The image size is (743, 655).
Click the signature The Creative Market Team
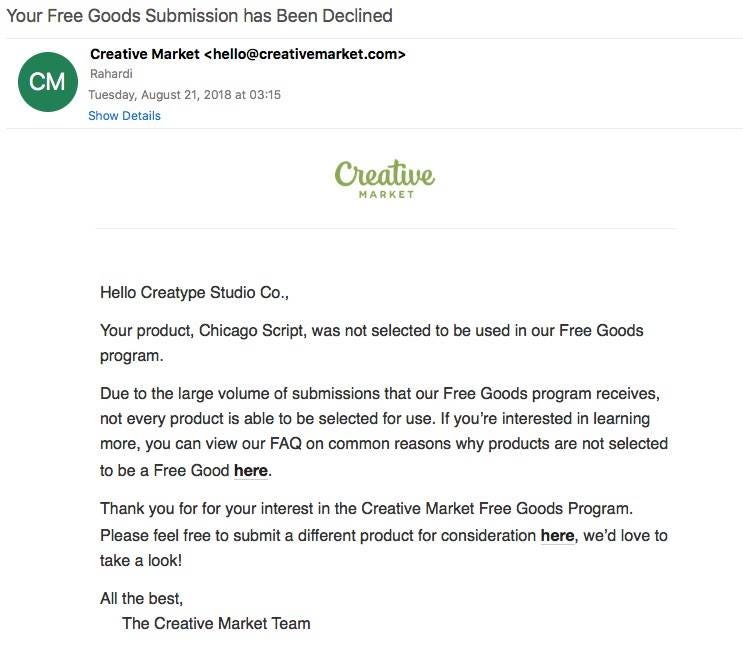tap(216, 623)
